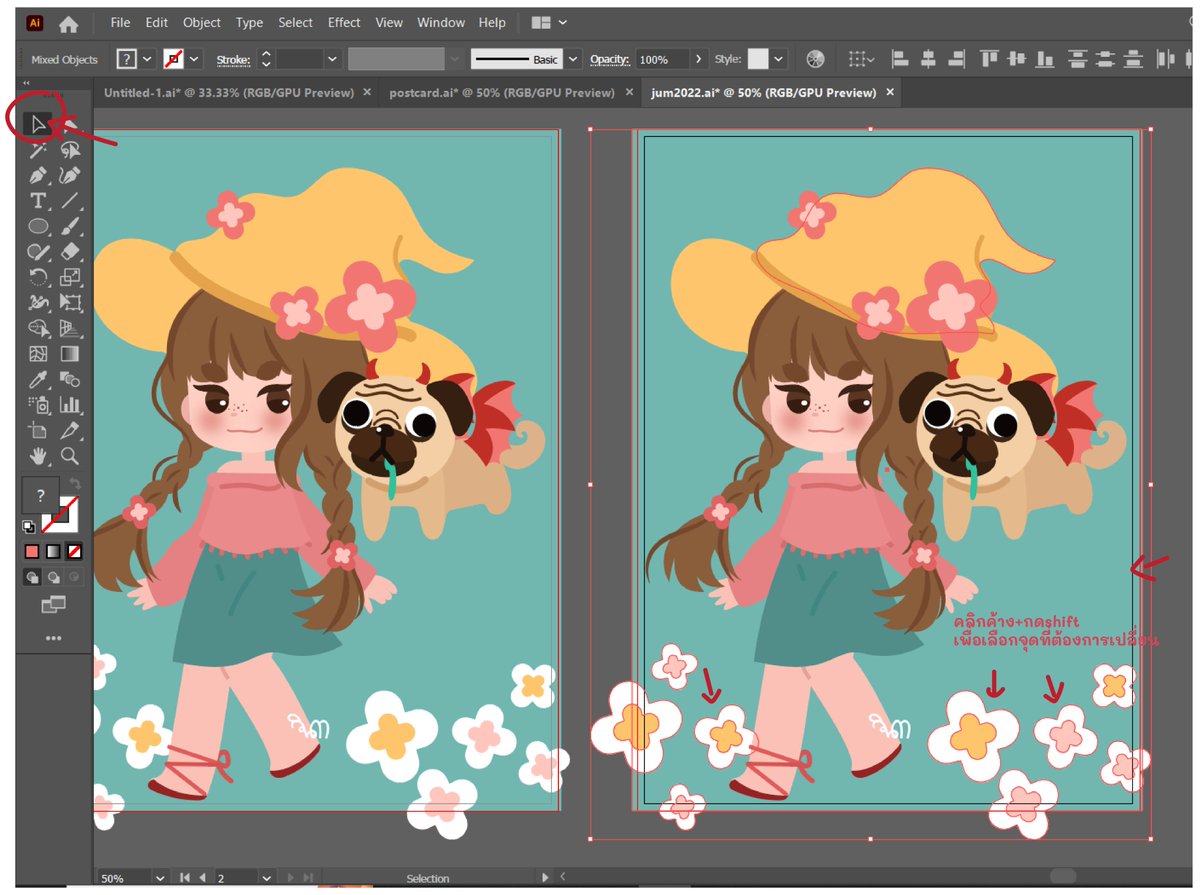Screen dimensions: 1200x895
Task: Select the Width/Warp tool
Action: 38,302
